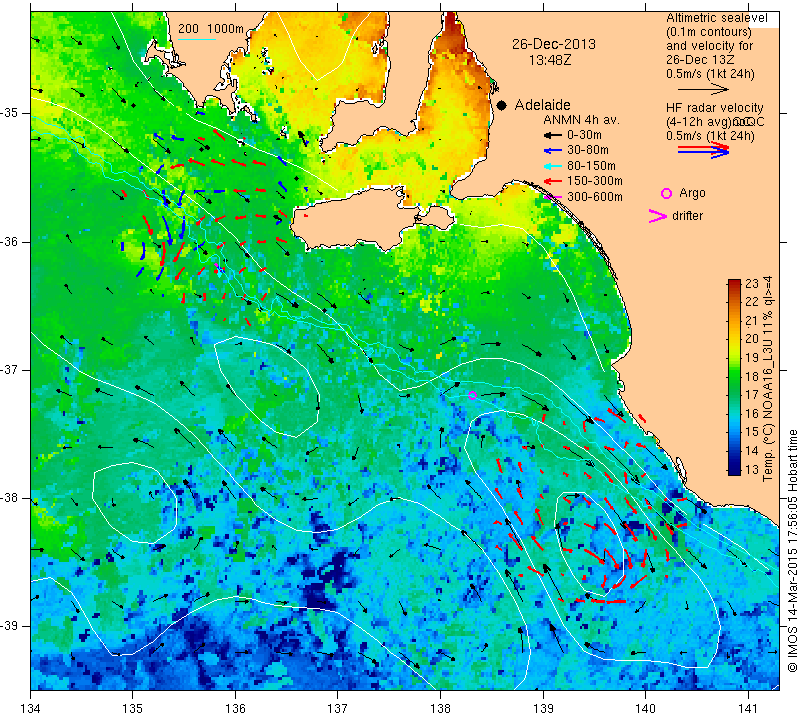Click the 300-600m depth label
800x720 pixels.
(595, 197)
